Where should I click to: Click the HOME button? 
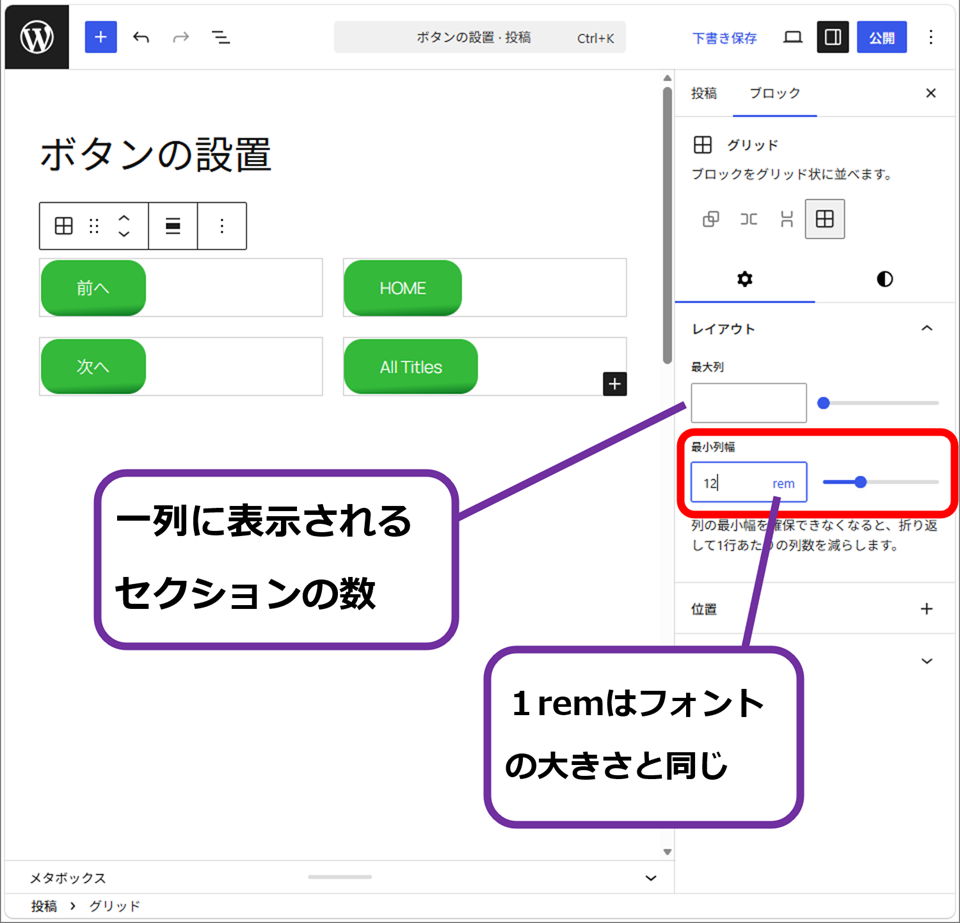(x=403, y=288)
